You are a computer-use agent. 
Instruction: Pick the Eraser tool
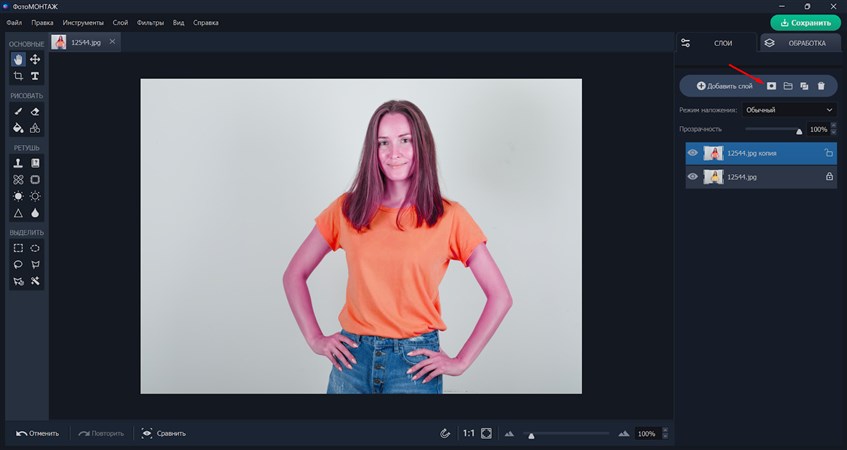click(x=35, y=112)
